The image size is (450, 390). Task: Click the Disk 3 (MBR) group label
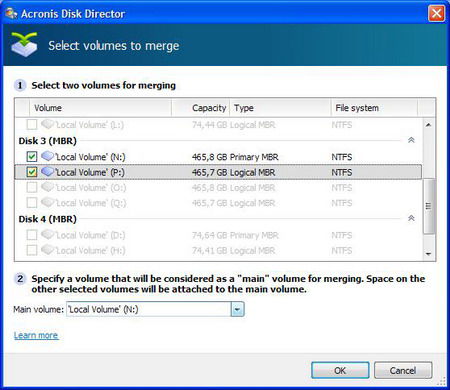pos(47,141)
